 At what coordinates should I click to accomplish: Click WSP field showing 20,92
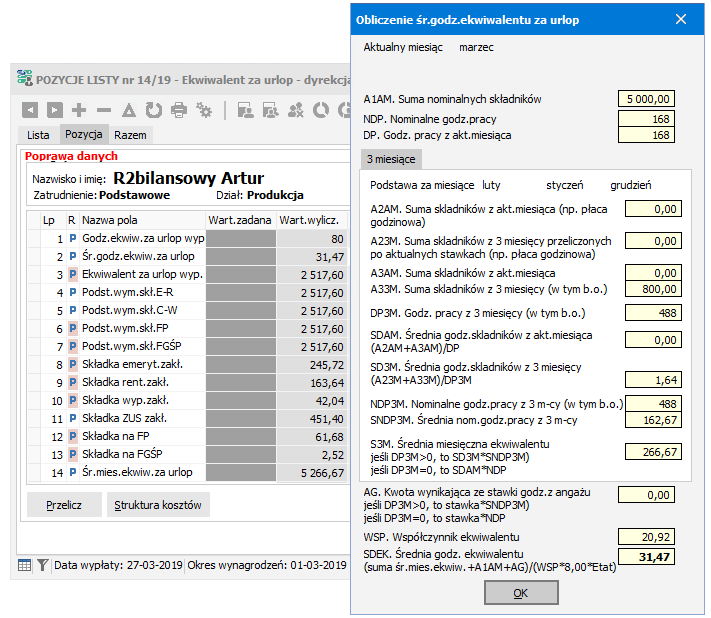(x=646, y=537)
